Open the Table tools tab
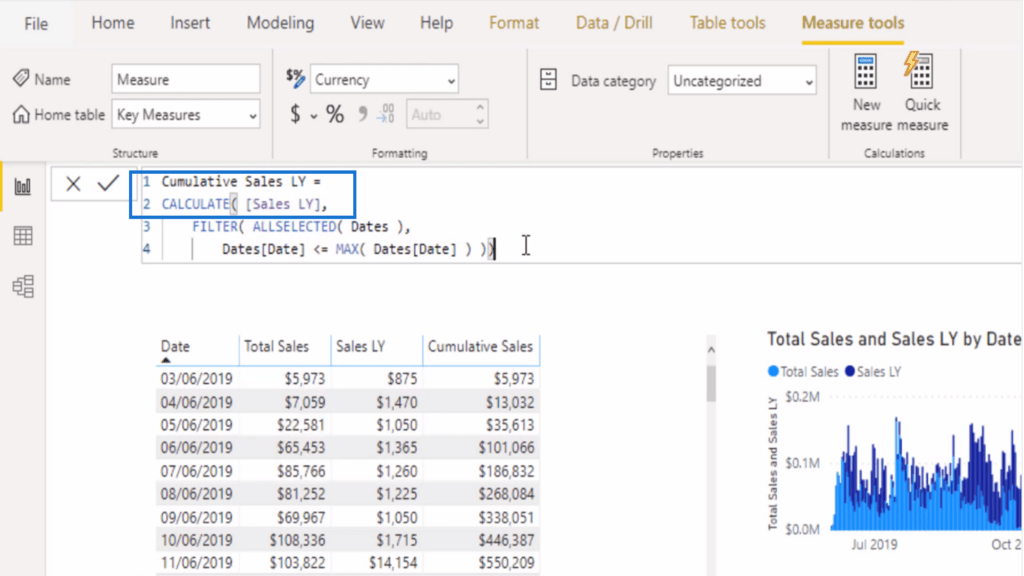Screen dimensions: 1024x576 [728, 23]
